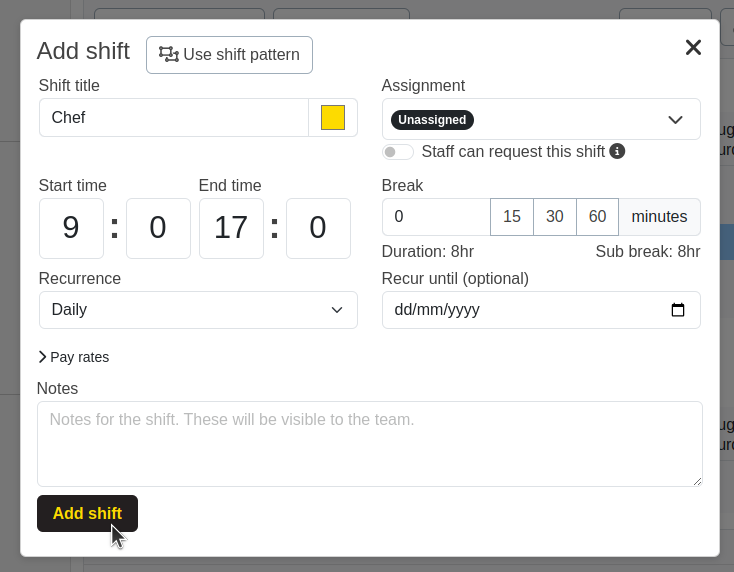Click the end time minutes field

tap(318, 228)
